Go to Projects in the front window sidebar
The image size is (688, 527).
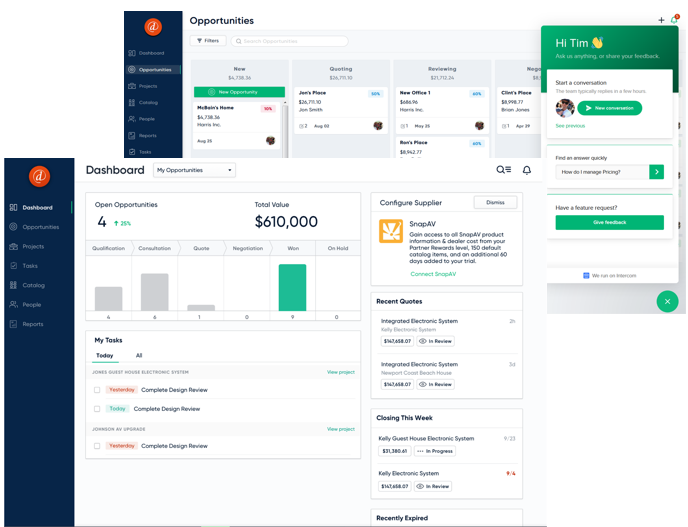click(x=27, y=246)
